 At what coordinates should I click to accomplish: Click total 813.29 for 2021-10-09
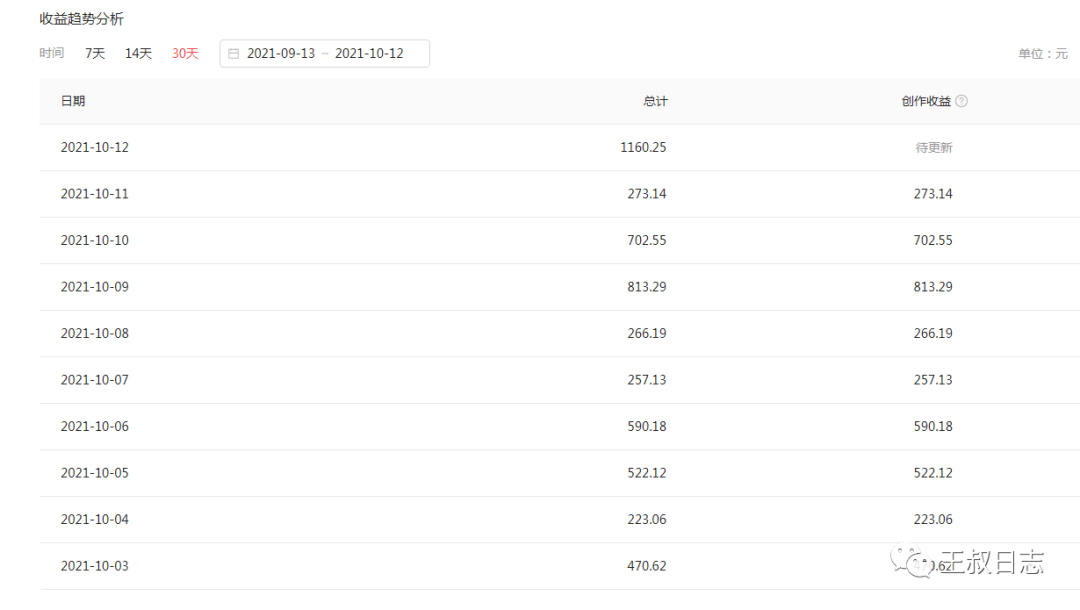point(647,287)
